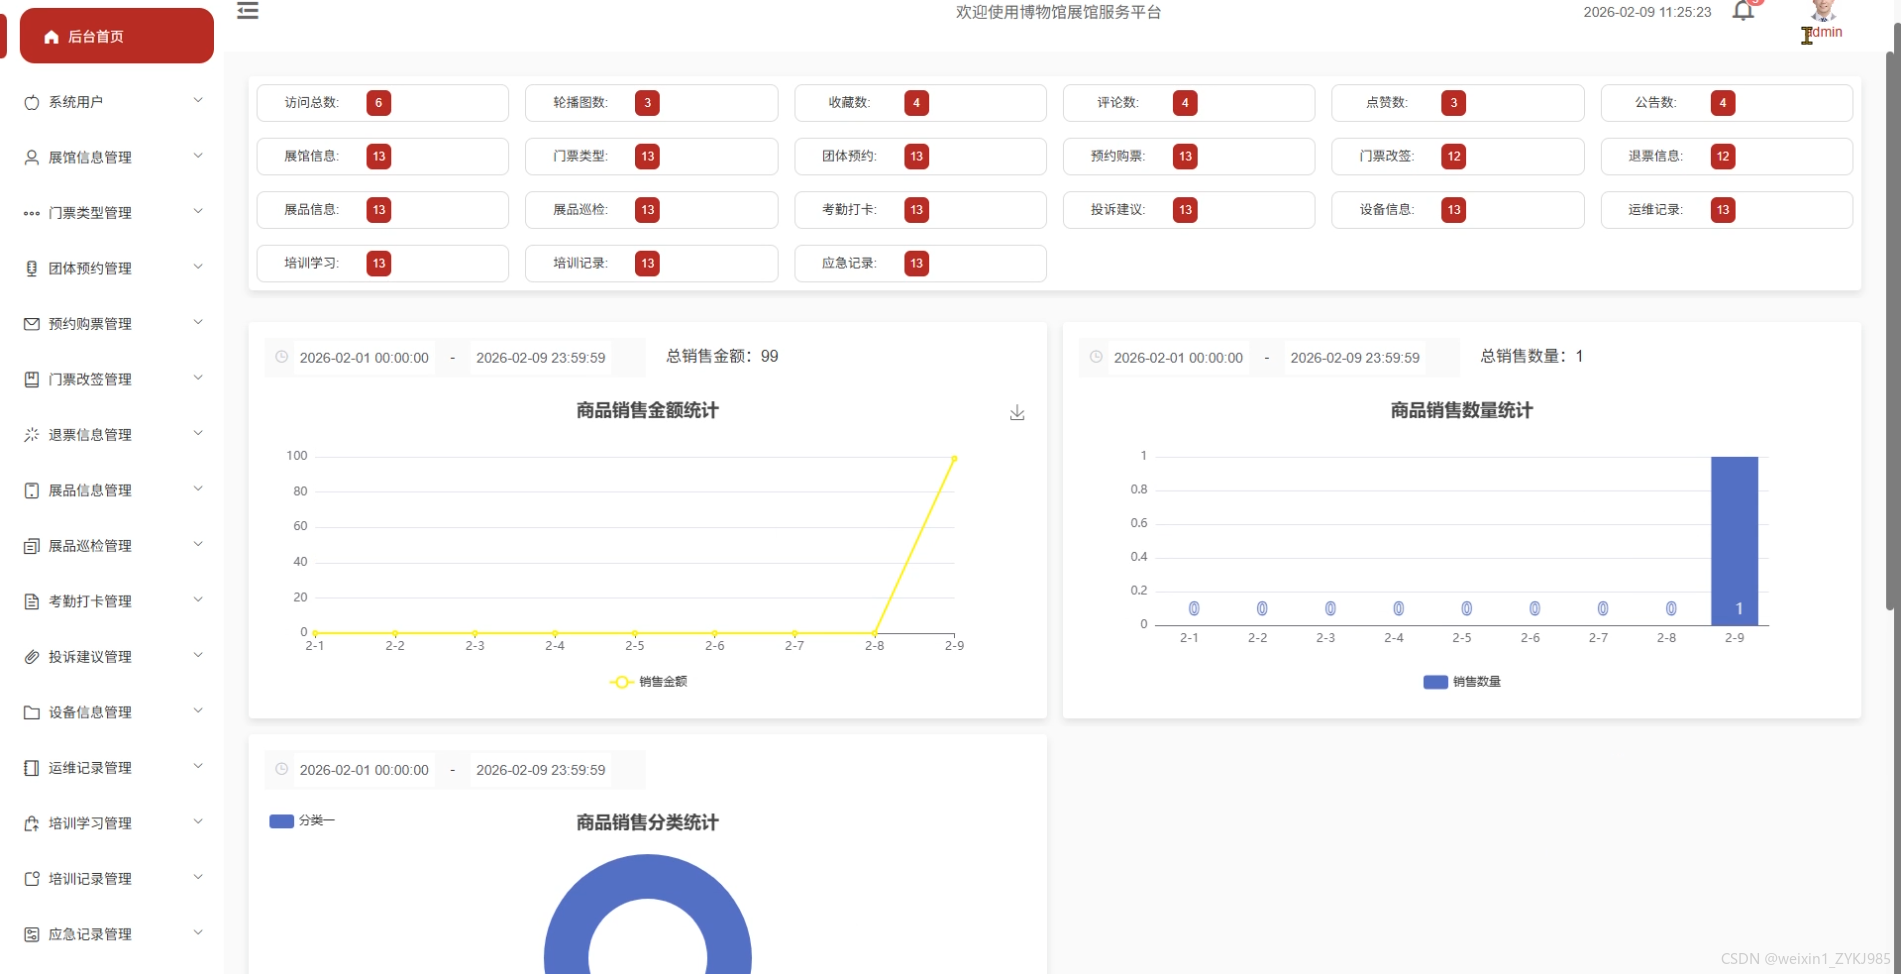Open the 设备信息管理 menu label
This screenshot has width=1901, height=974.
point(90,712)
